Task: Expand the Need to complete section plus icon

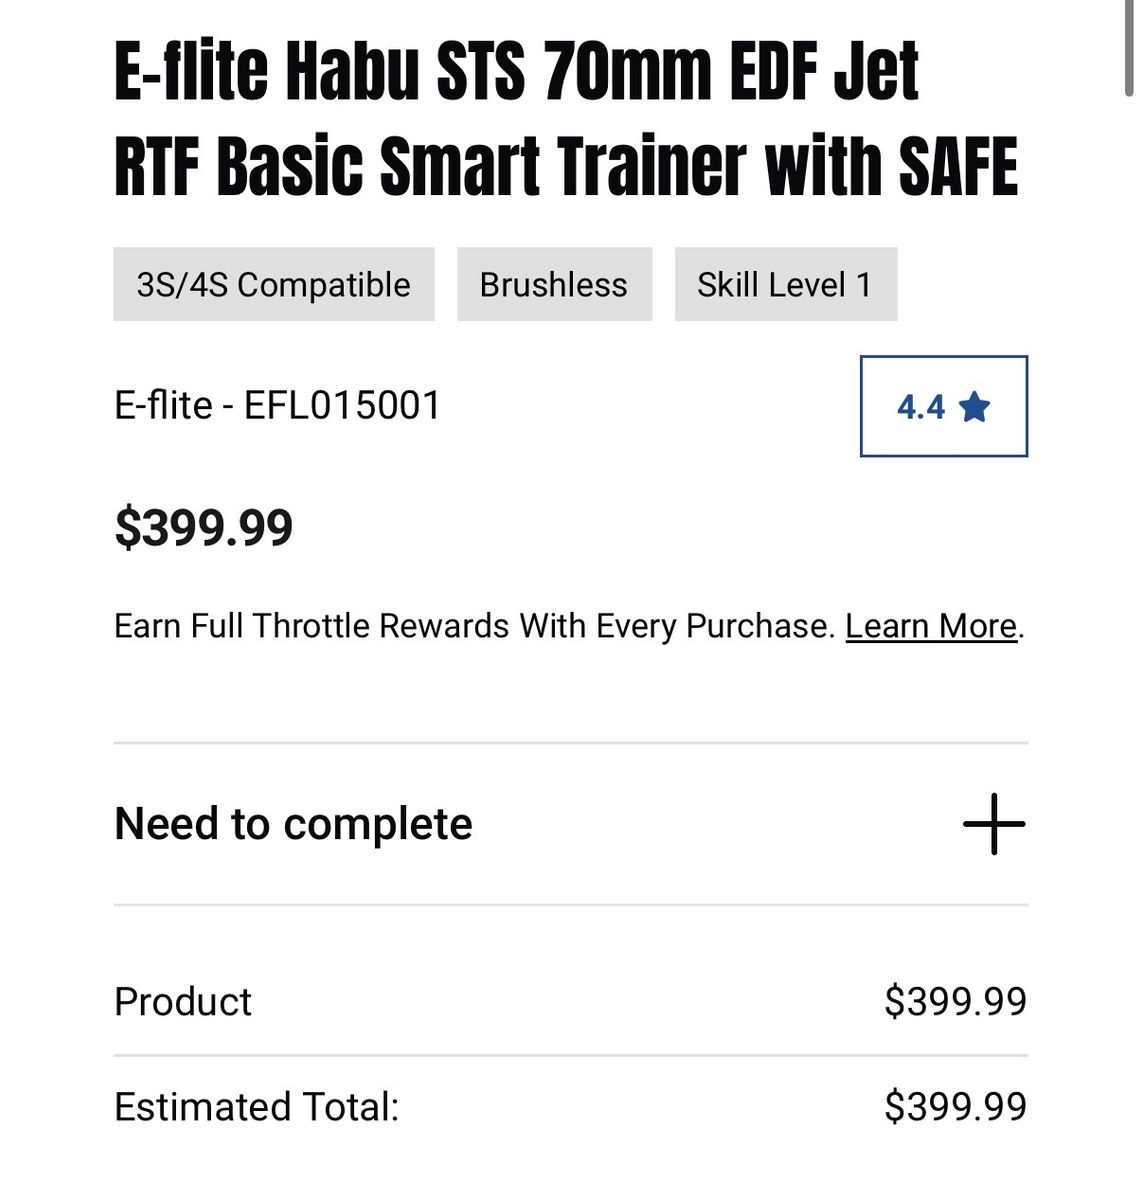Action: coord(994,824)
